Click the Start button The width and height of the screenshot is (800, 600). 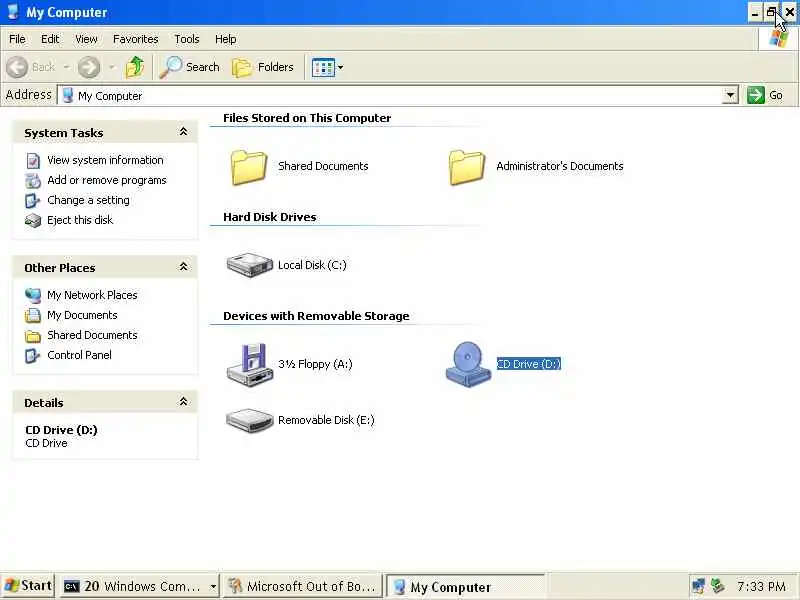(29, 586)
